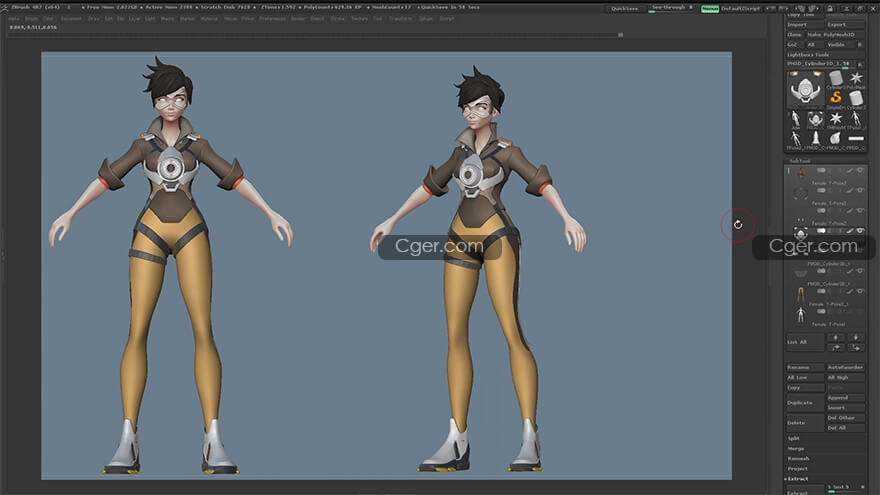Select the hair subtool thumbnail at list top
The width and height of the screenshot is (880, 495).
tap(800, 173)
